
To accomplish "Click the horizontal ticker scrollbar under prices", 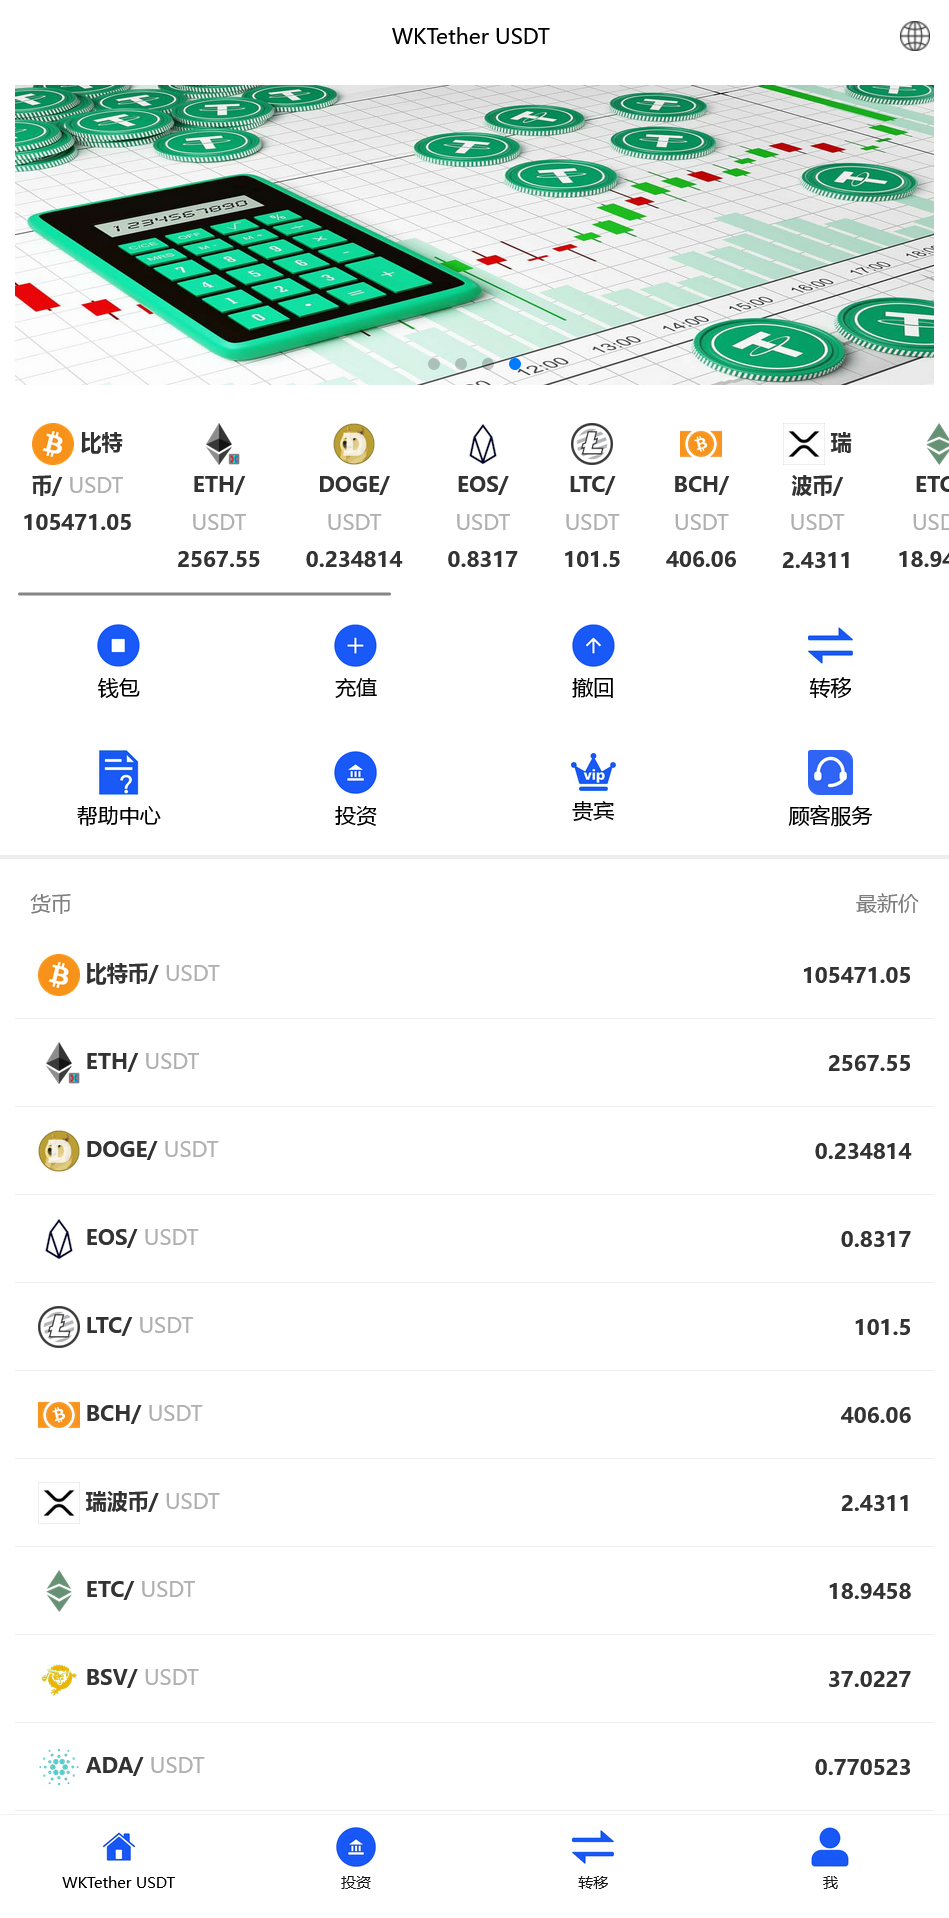I will click(x=204, y=594).
